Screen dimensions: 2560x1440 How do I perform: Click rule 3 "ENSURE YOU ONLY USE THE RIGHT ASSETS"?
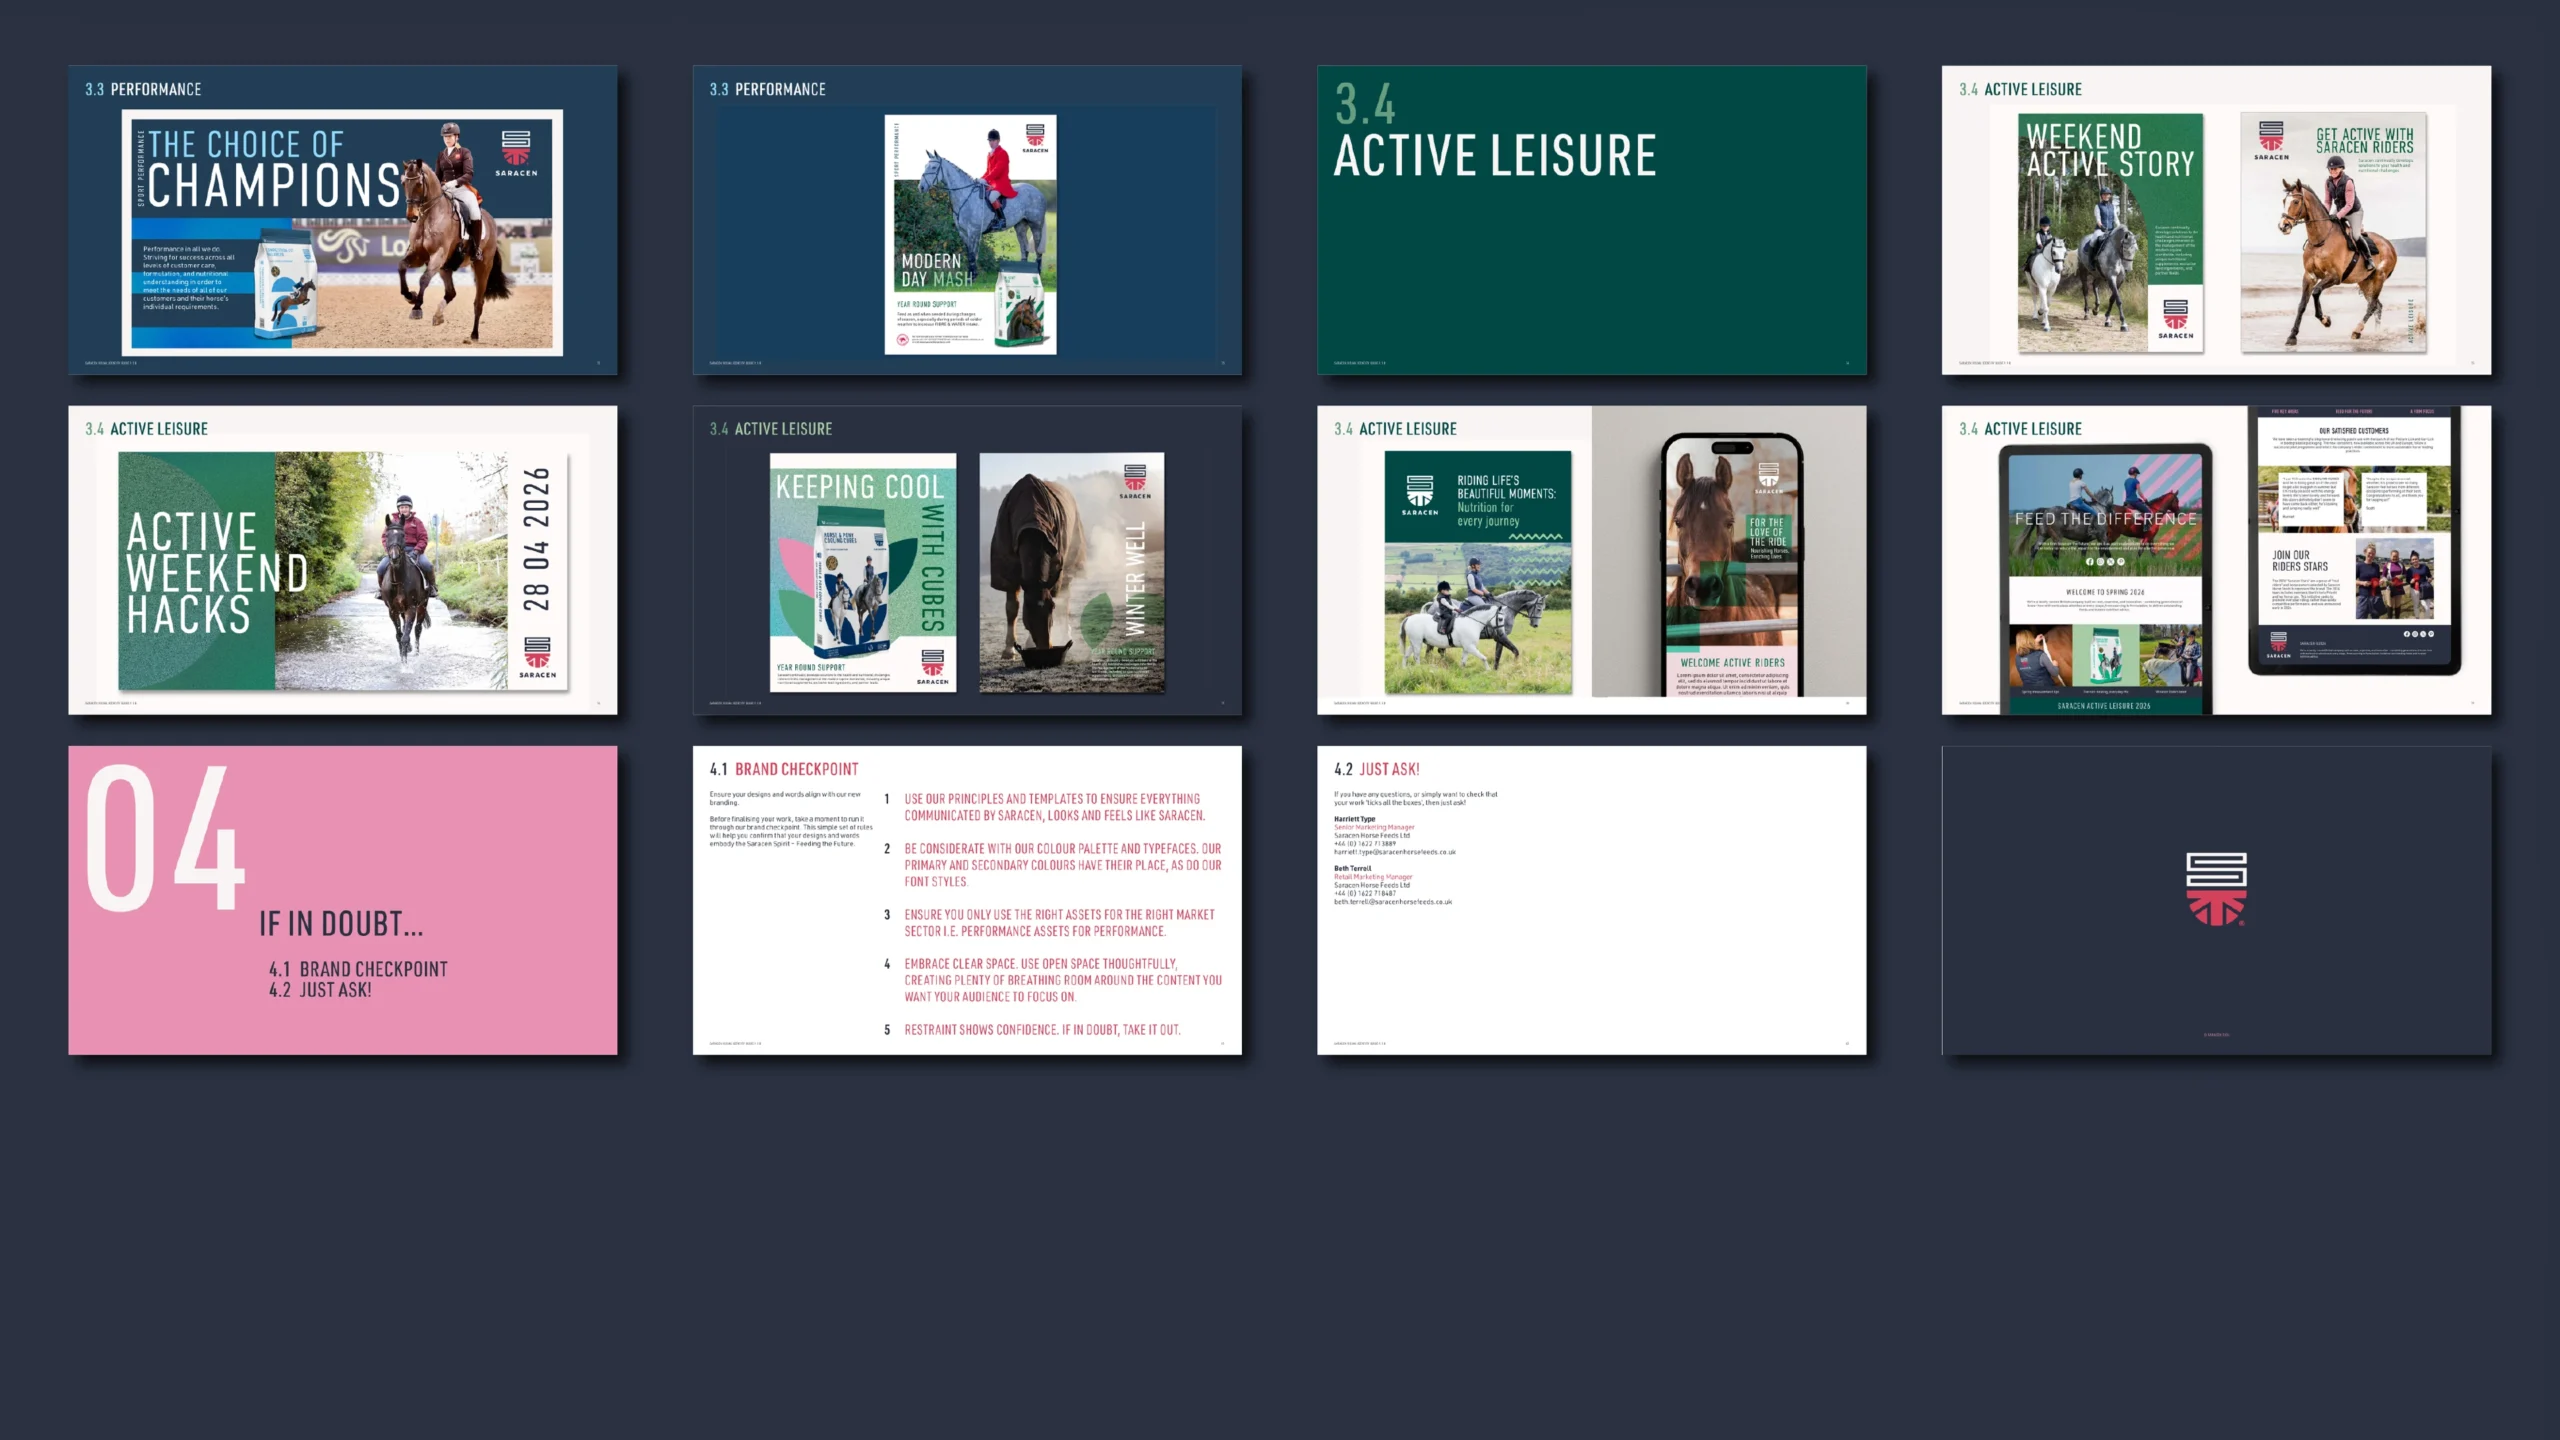pos(1060,923)
